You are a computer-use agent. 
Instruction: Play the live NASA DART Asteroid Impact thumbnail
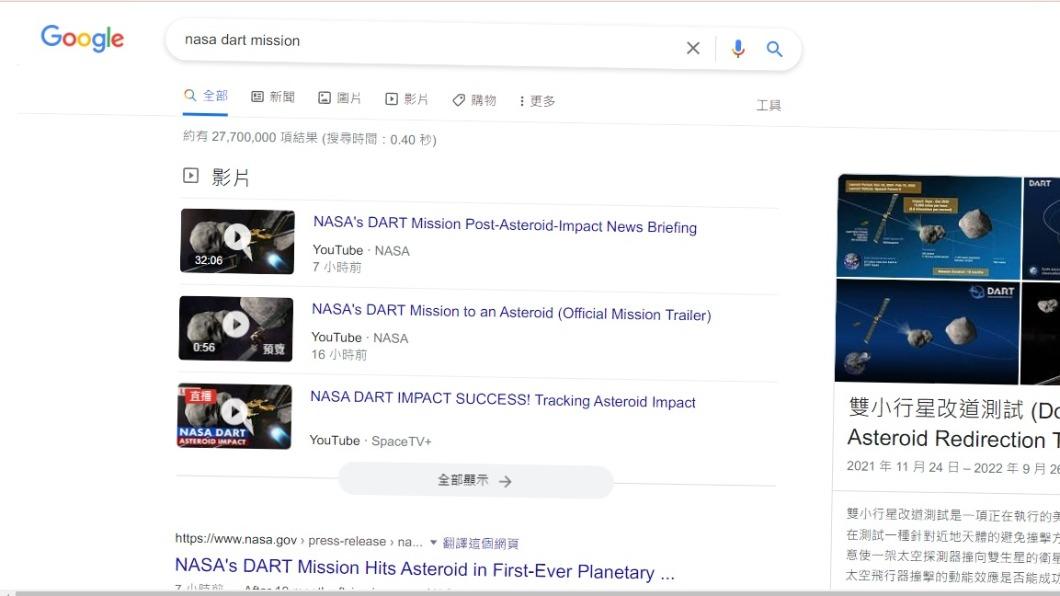click(x=234, y=416)
